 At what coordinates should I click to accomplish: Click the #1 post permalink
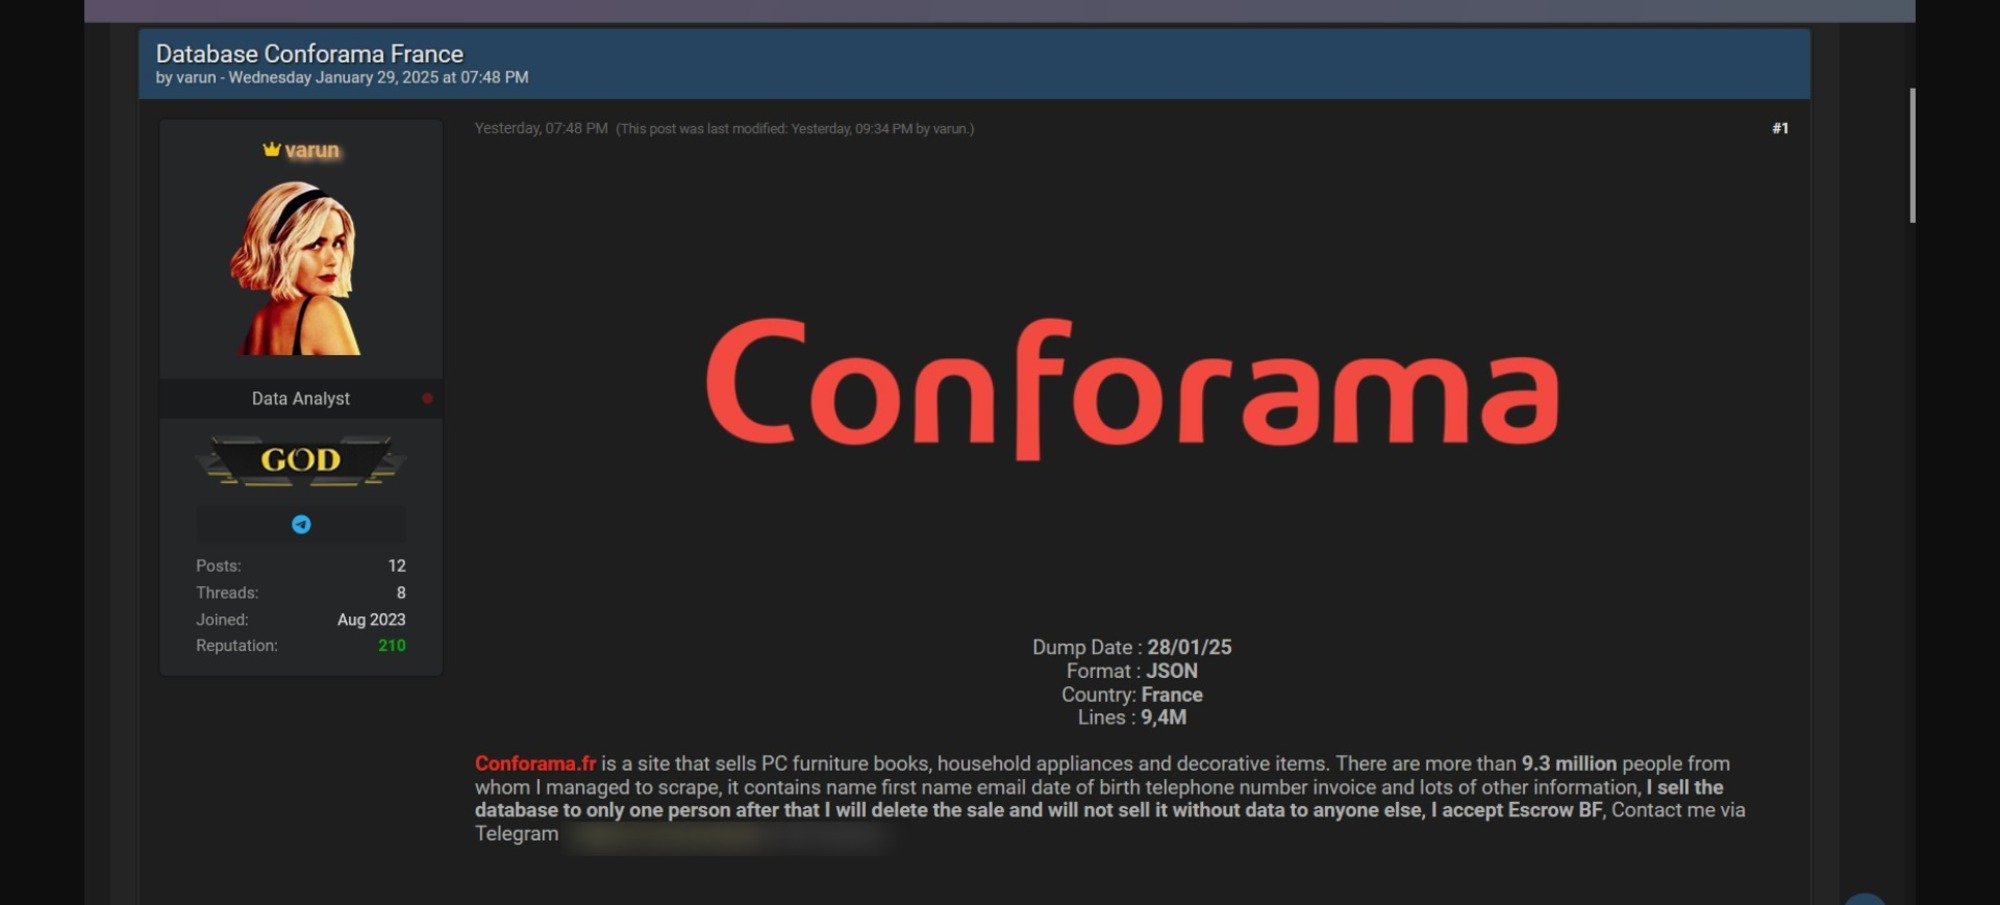coord(1780,128)
